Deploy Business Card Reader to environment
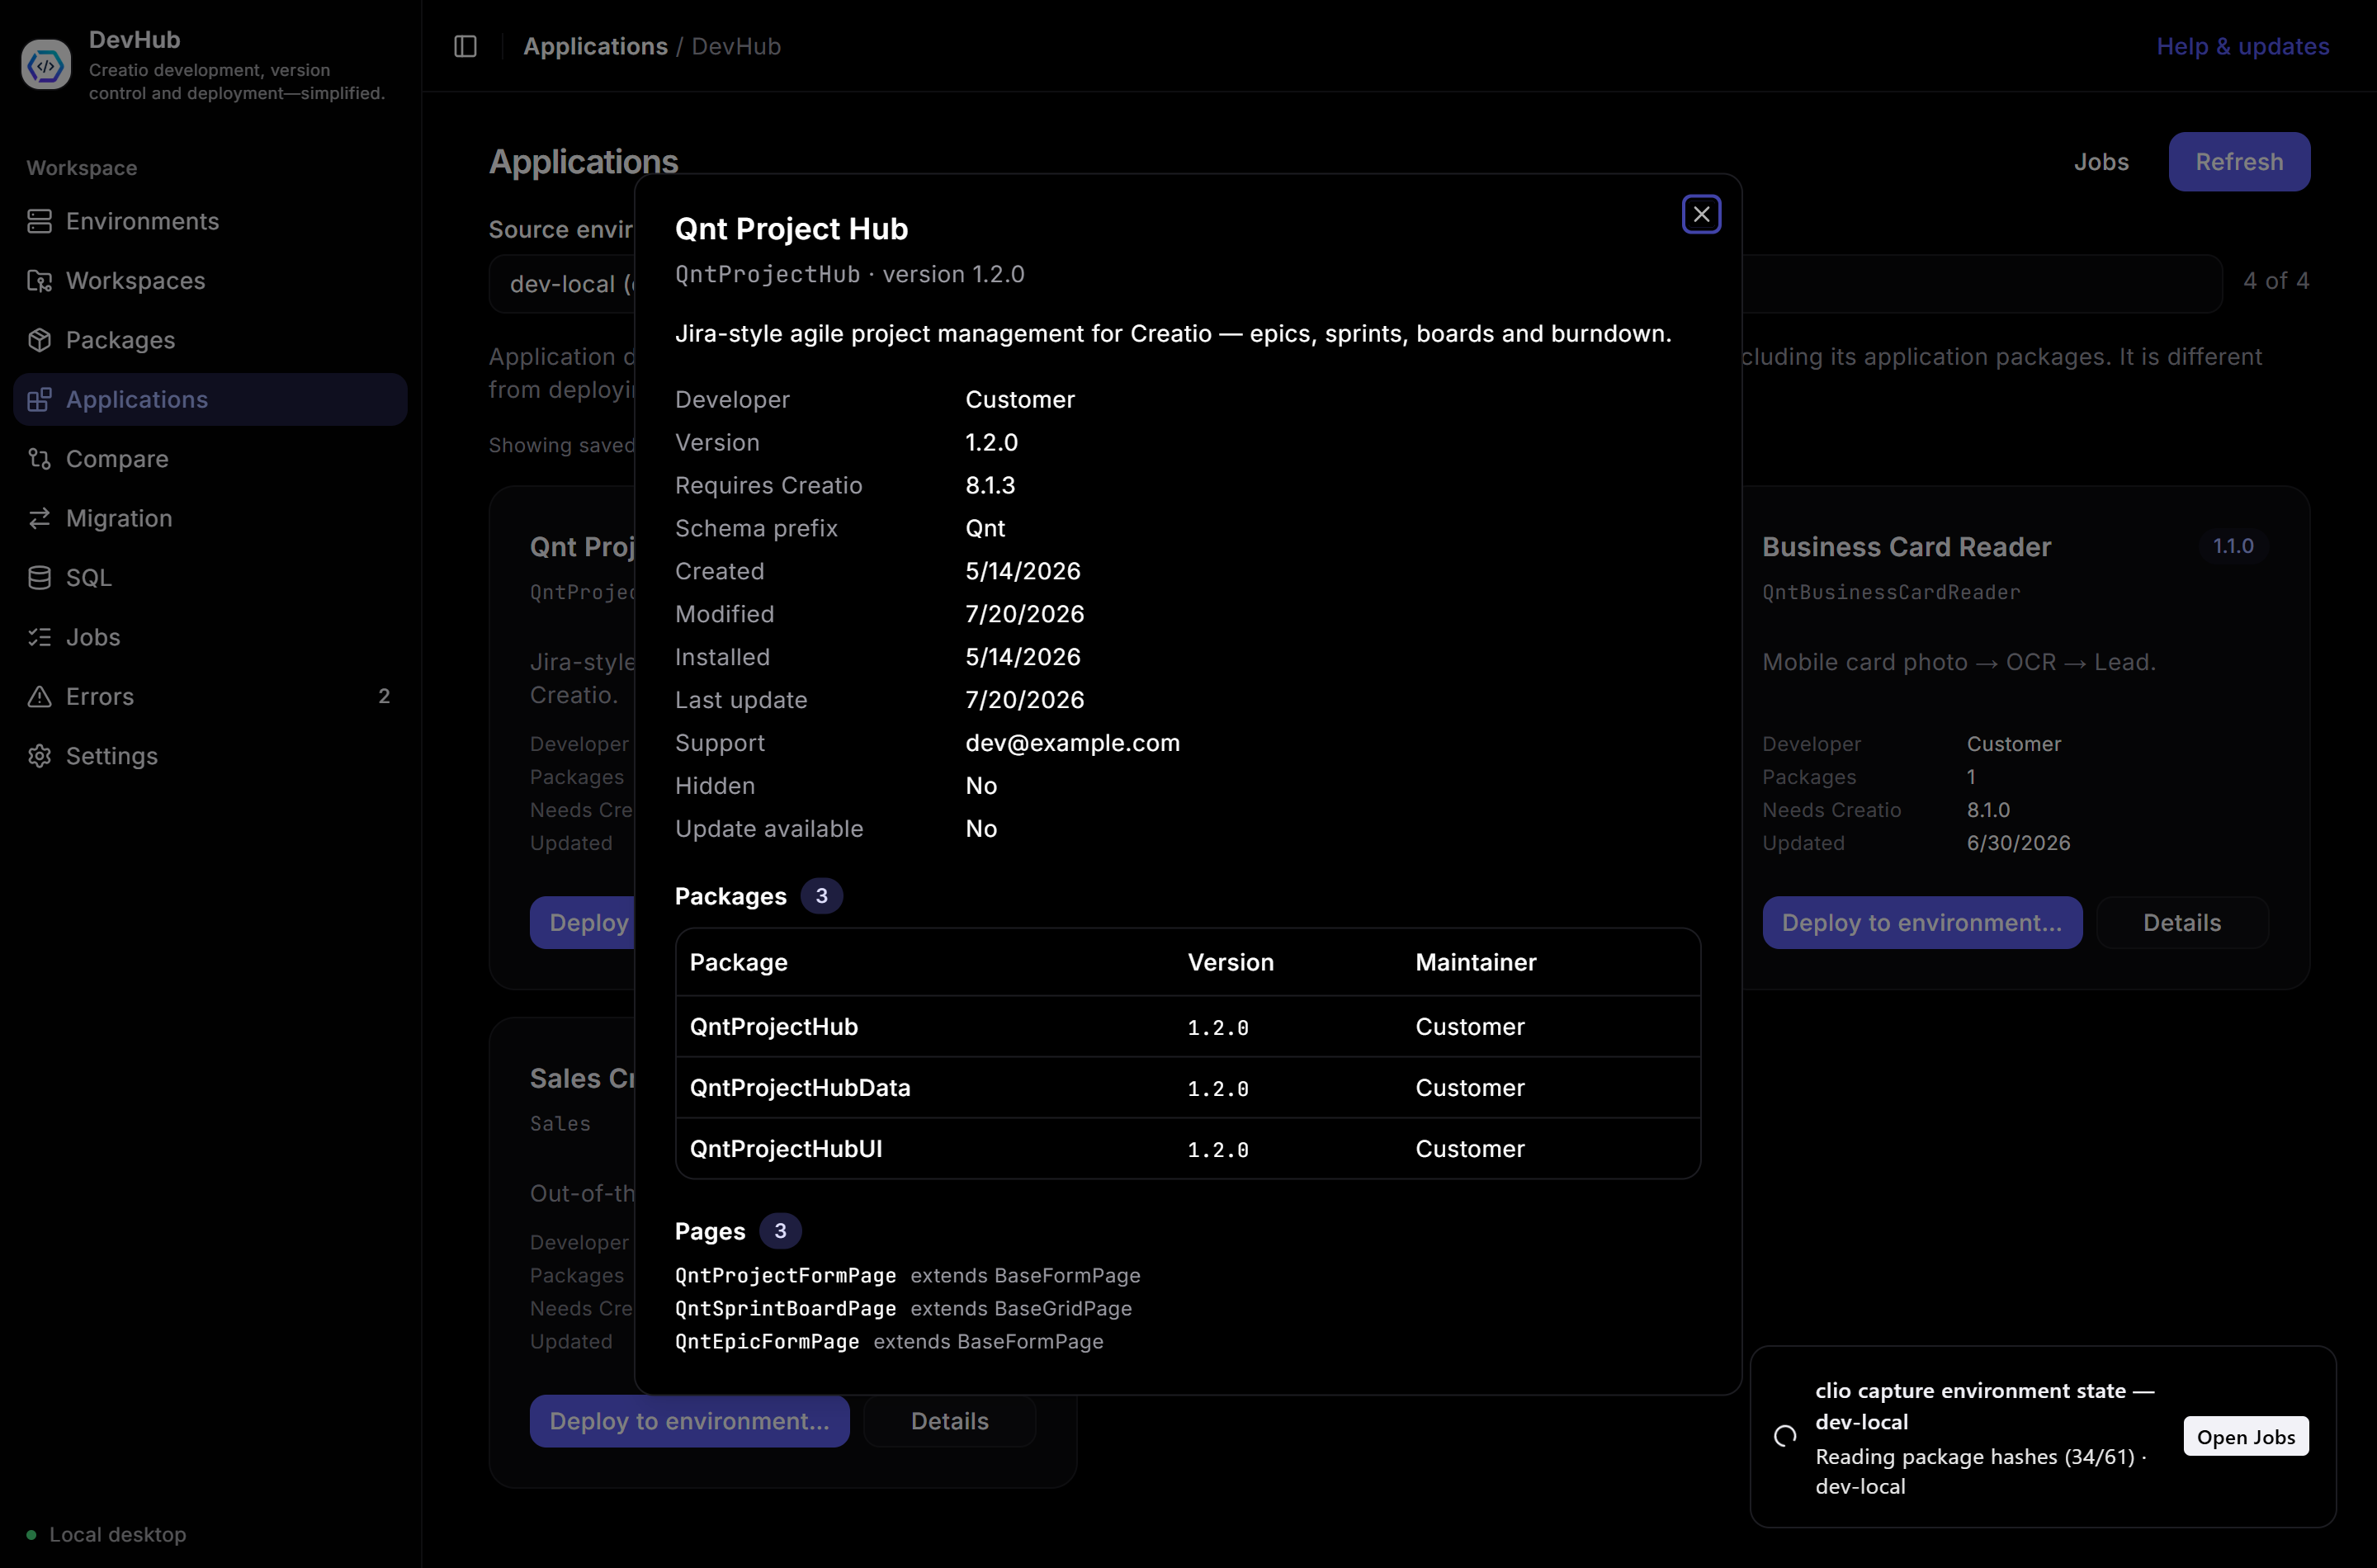The width and height of the screenshot is (2377, 1568). click(1922, 923)
